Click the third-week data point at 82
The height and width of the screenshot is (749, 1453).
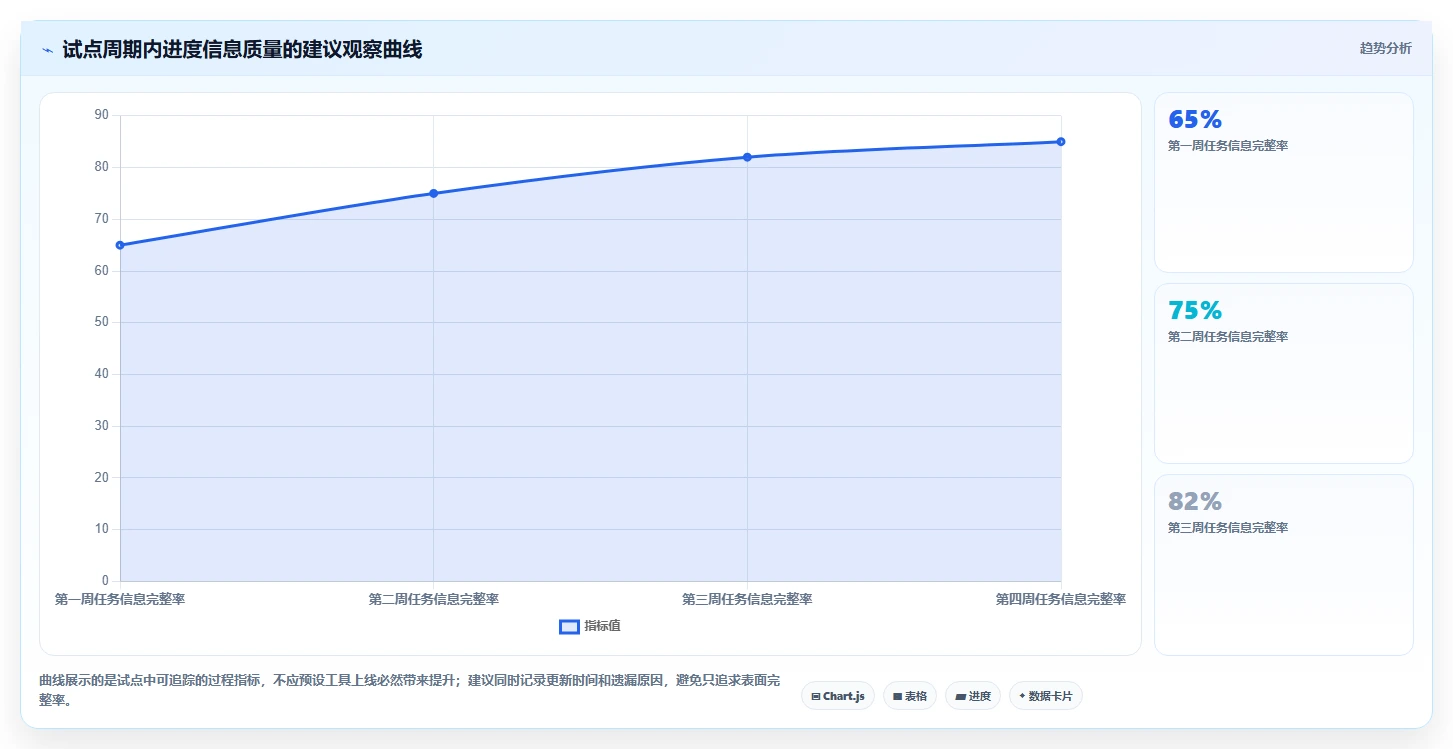click(x=747, y=157)
